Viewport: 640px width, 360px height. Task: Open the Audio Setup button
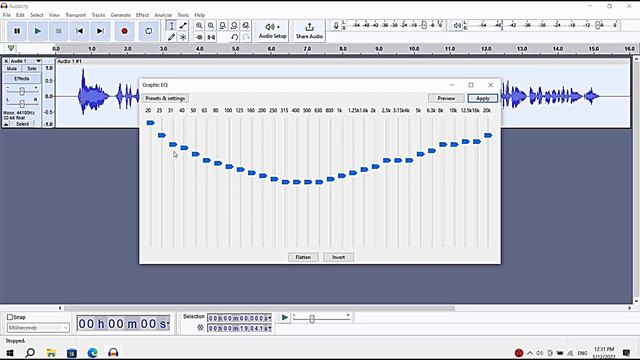(x=273, y=31)
